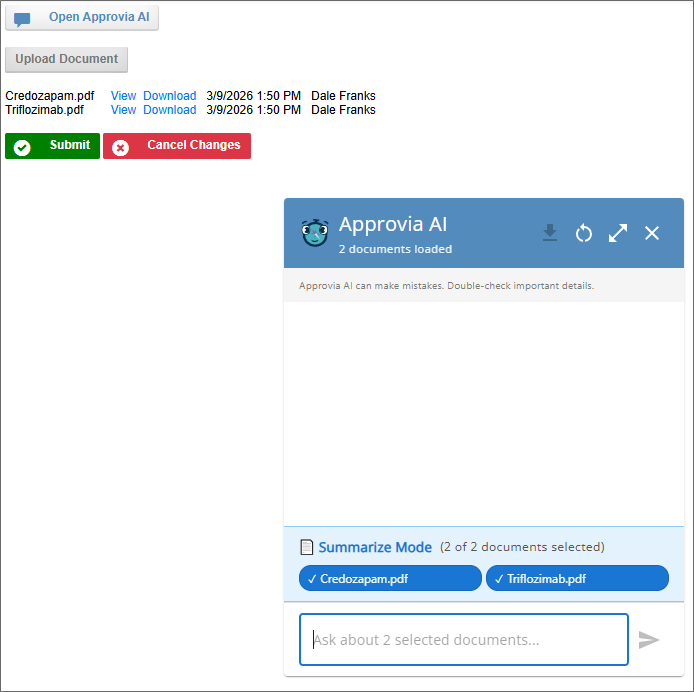
Task: Open the Summarize Mode option
Action: pyautogui.click(x=375, y=547)
